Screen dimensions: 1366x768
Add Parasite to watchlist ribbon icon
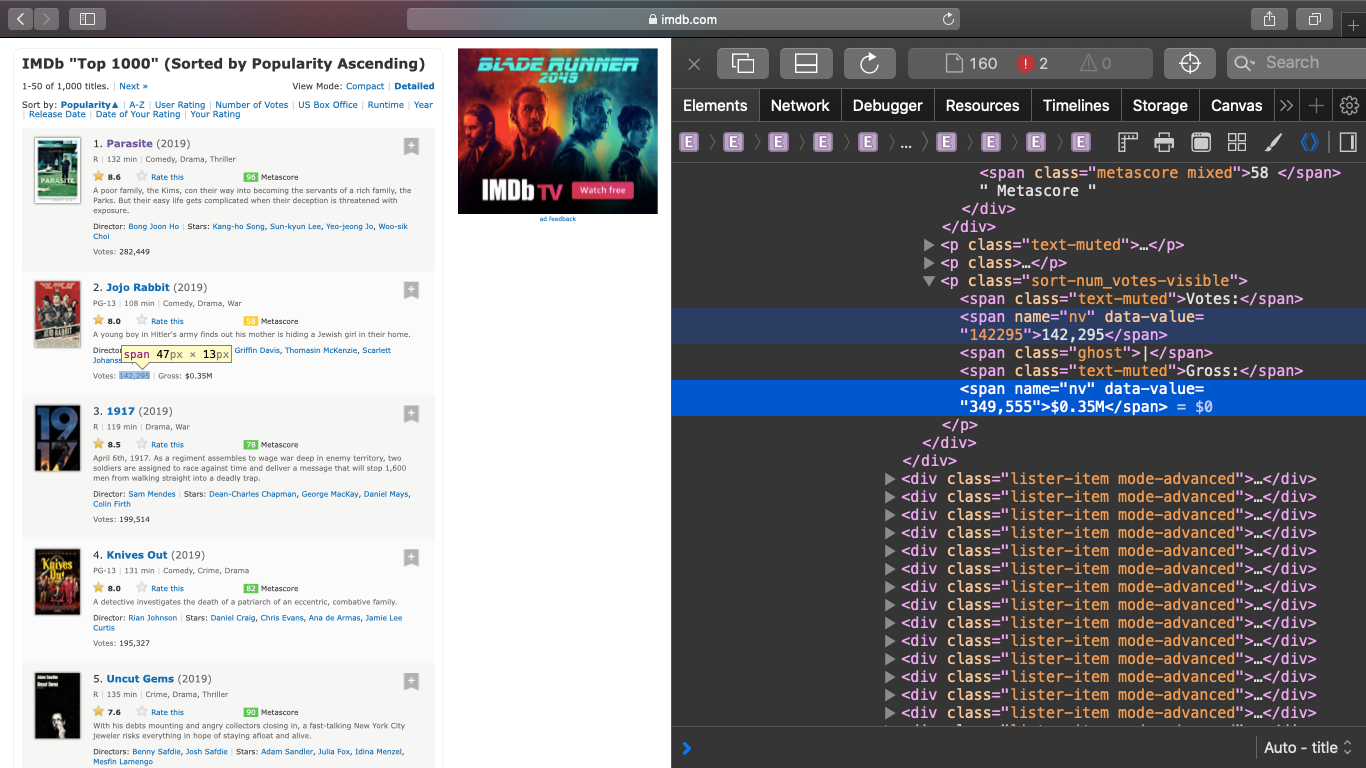coord(411,146)
